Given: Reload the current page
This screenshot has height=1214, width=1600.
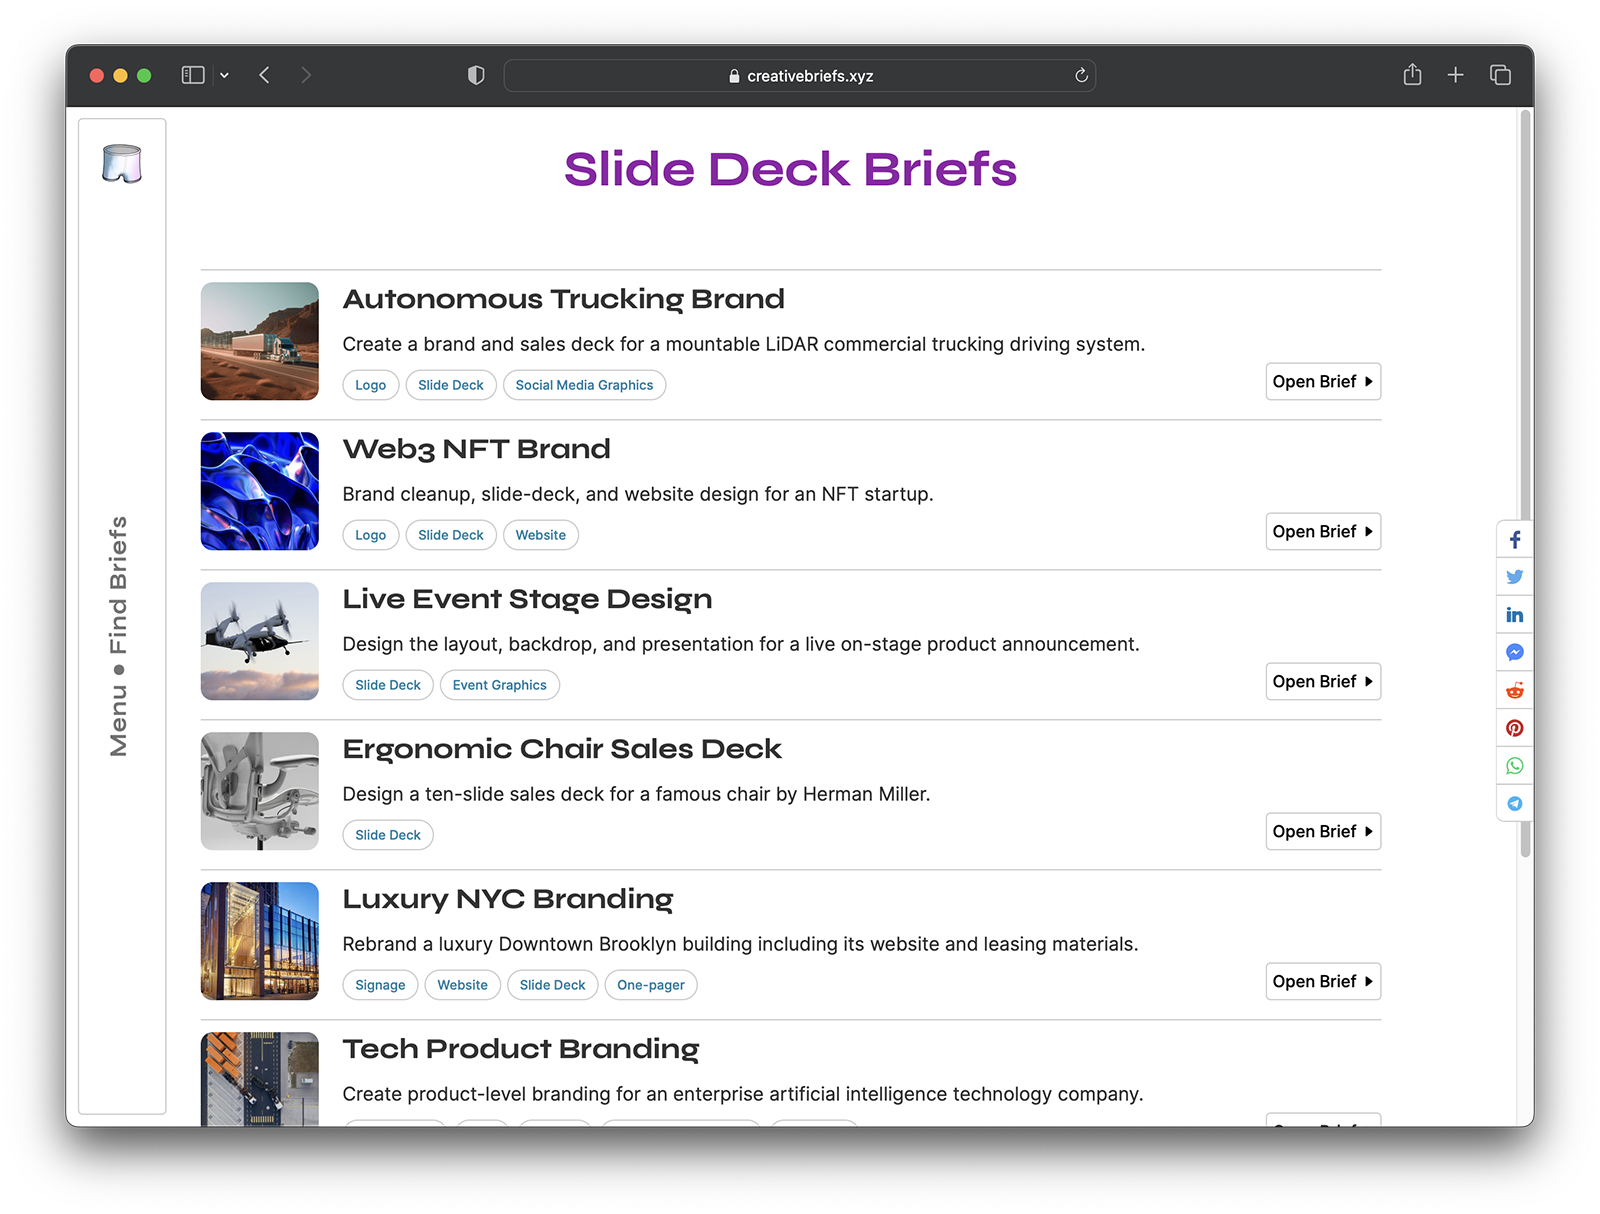Looking at the screenshot, I should (x=1081, y=76).
